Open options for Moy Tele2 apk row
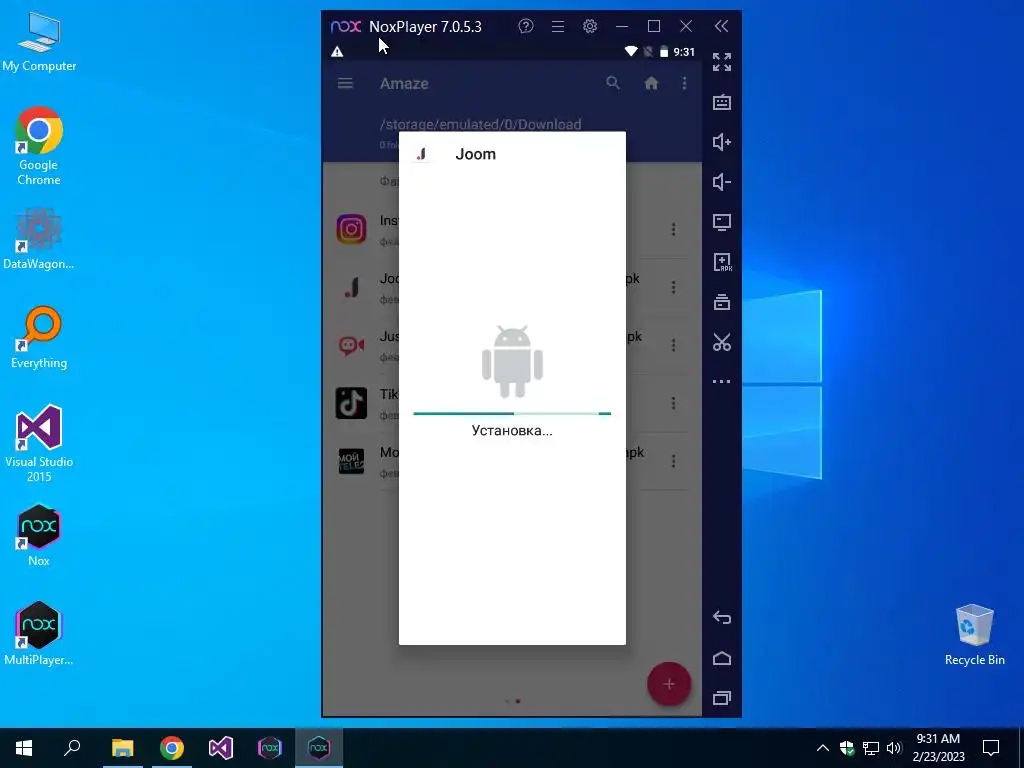Screen dimensions: 1024x768 click(x=673, y=462)
